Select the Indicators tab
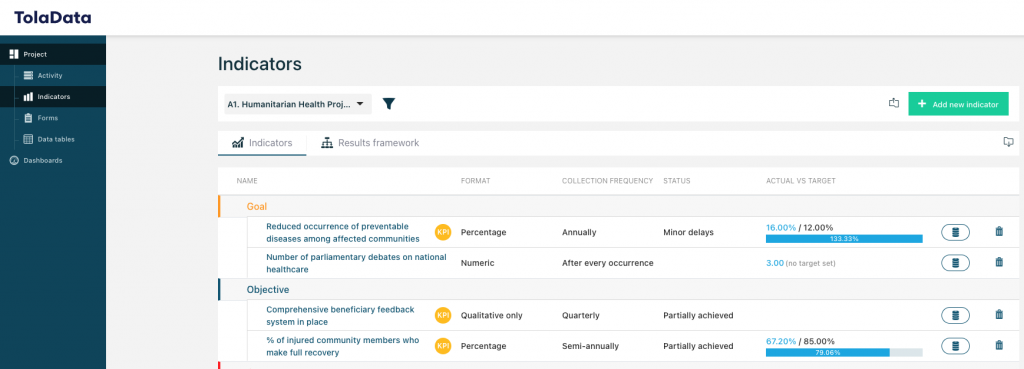The height and width of the screenshot is (369, 1024). (262, 142)
